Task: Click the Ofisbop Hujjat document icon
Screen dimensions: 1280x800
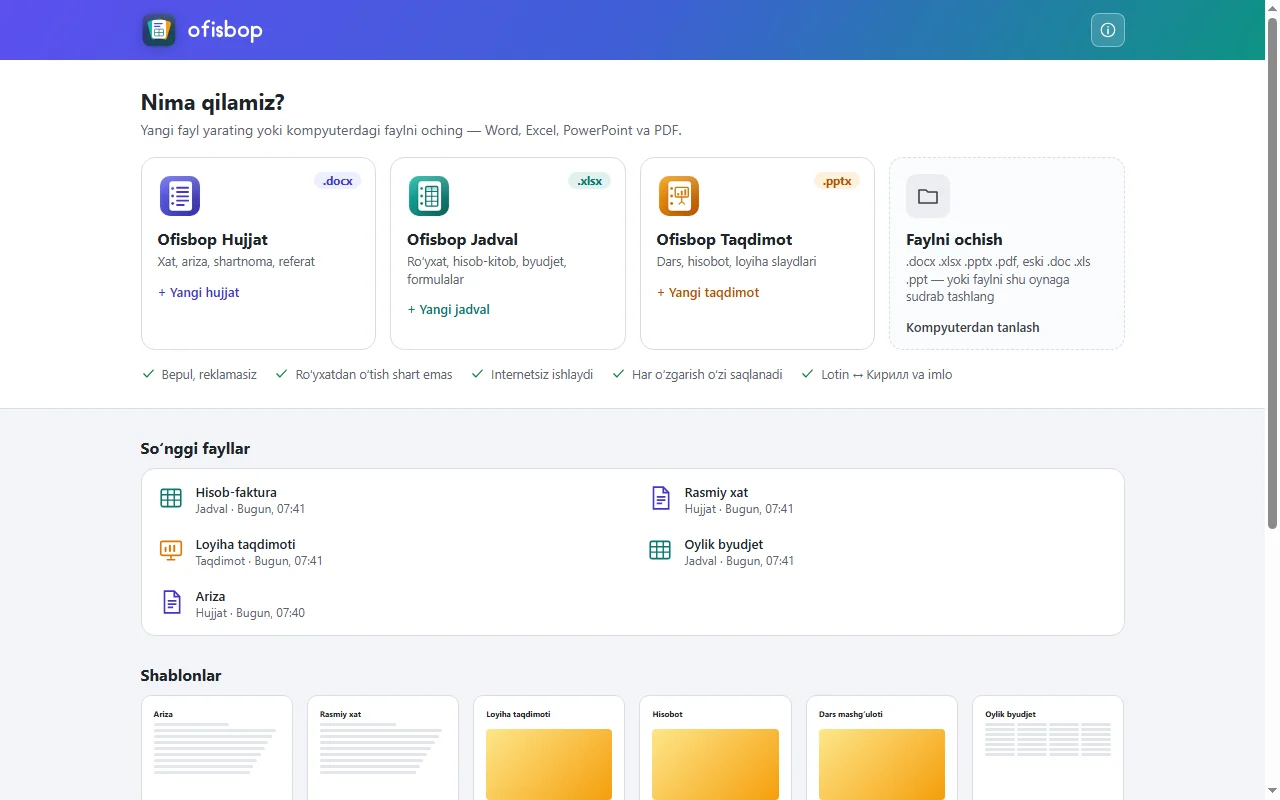Action: (x=180, y=196)
